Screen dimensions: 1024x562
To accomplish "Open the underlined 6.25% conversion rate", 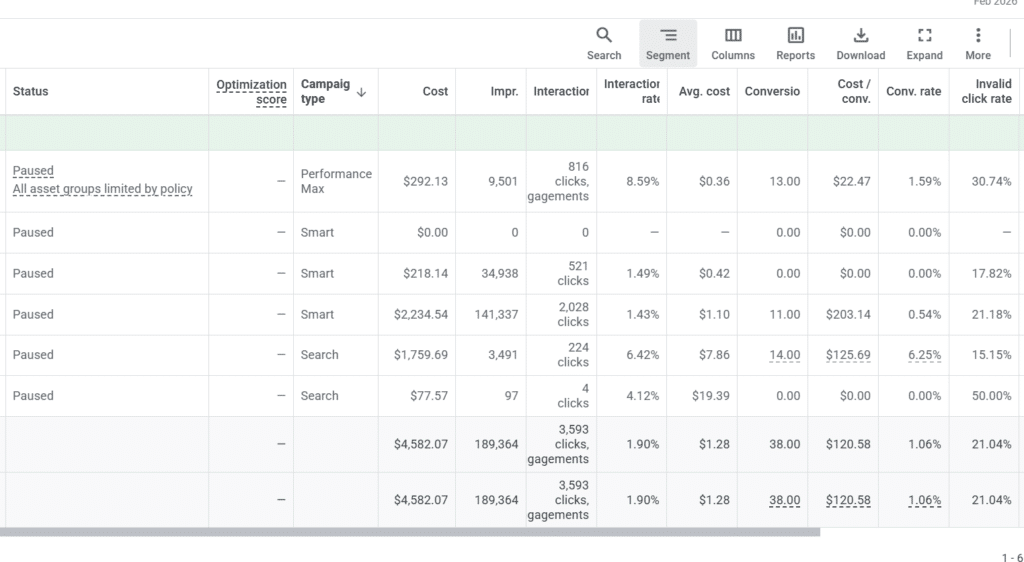I will (924, 355).
